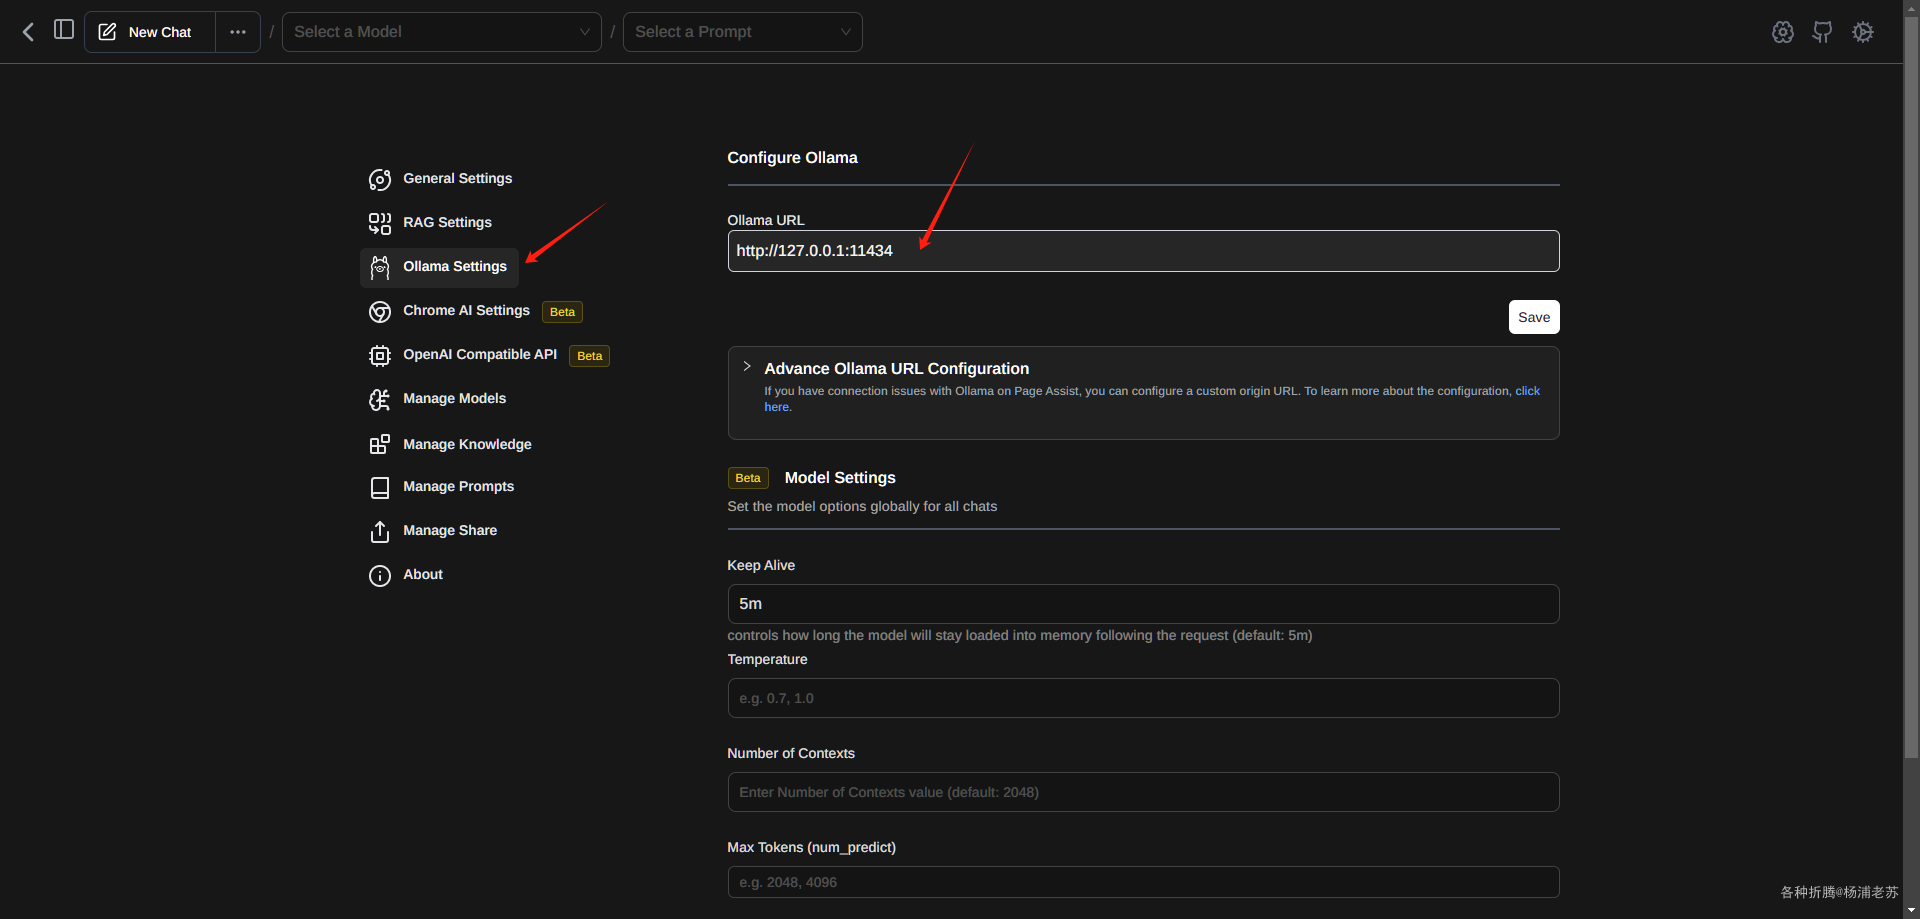Image resolution: width=1920 pixels, height=919 pixels.
Task: Click the About info icon
Action: pos(380,576)
